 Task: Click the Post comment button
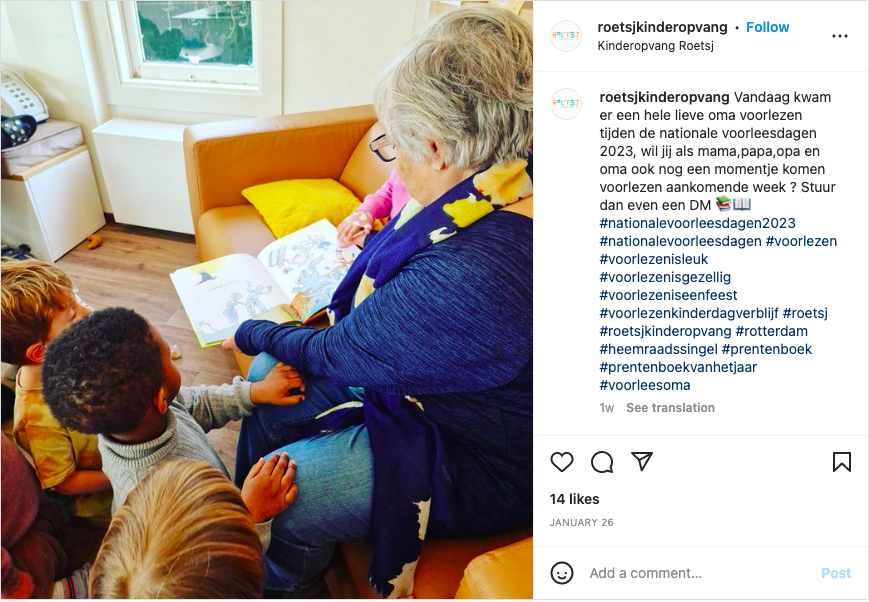836,573
